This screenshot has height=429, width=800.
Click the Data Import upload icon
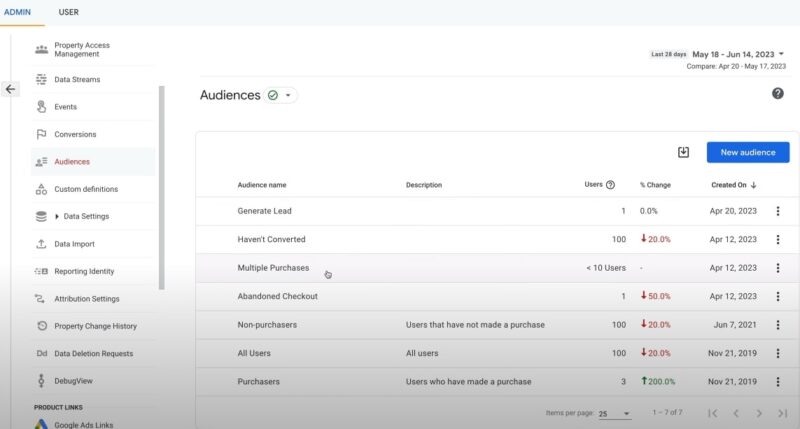tap(41, 244)
